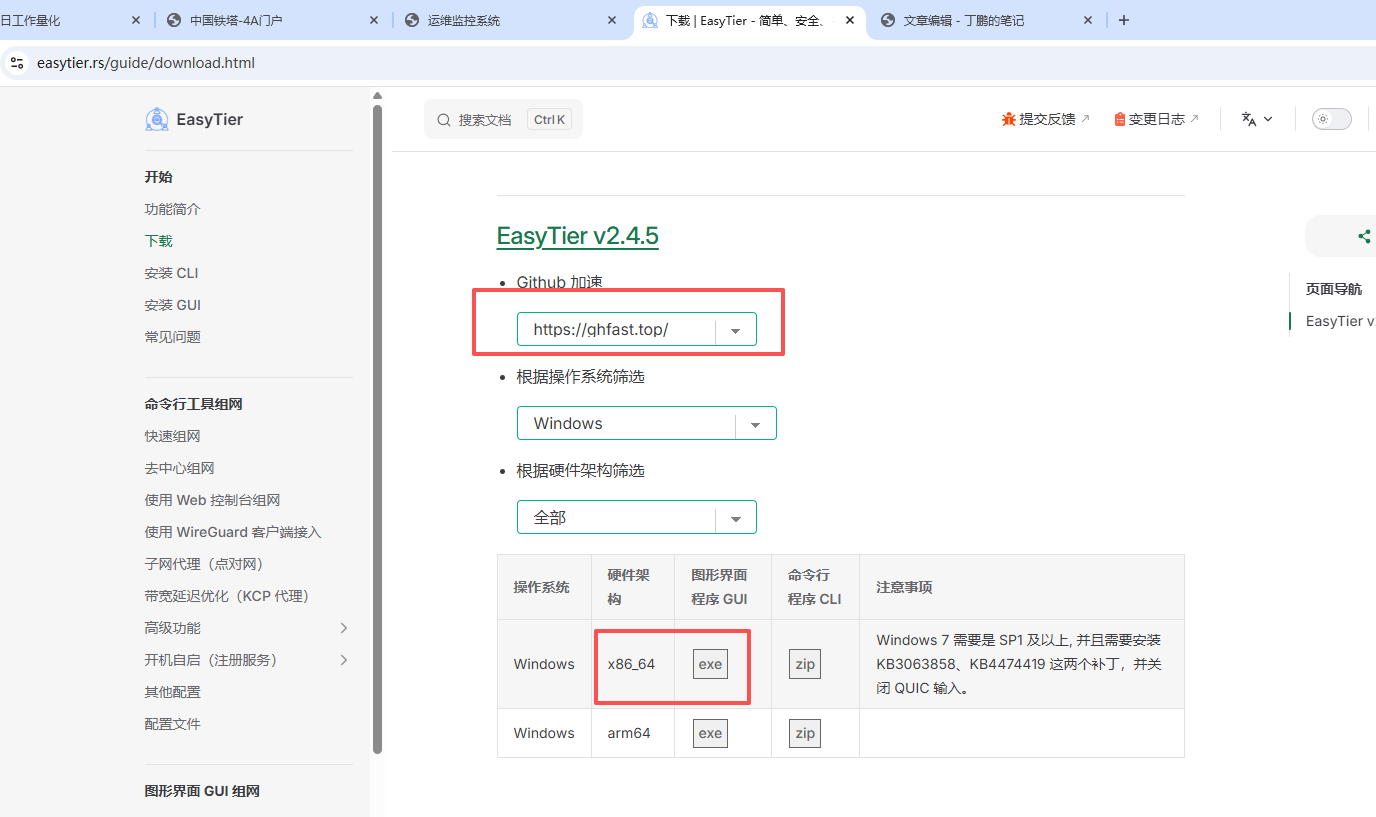Click the site info icon in address bar
This screenshot has width=1376, height=817.
click(16, 63)
